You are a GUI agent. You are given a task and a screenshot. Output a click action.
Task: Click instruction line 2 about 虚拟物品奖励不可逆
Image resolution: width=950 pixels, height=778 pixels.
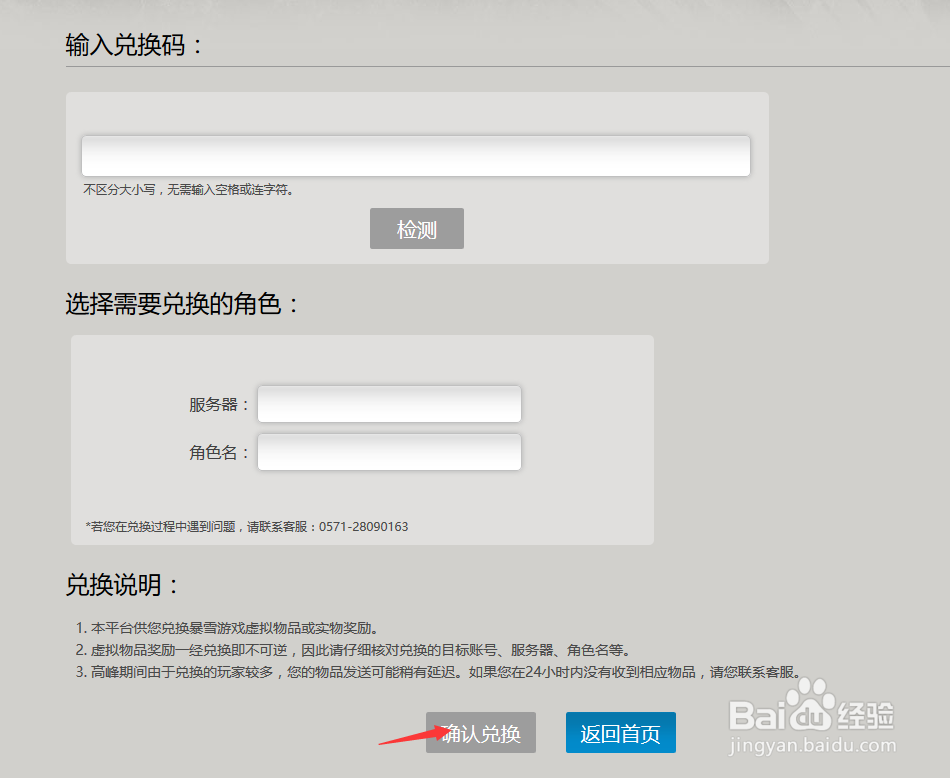[353, 650]
